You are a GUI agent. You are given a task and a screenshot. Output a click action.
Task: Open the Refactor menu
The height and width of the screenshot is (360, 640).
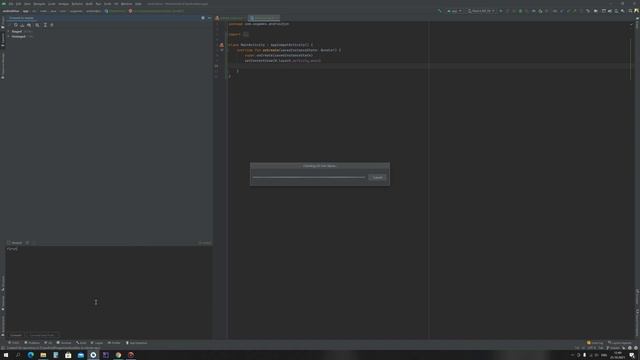(77, 4)
